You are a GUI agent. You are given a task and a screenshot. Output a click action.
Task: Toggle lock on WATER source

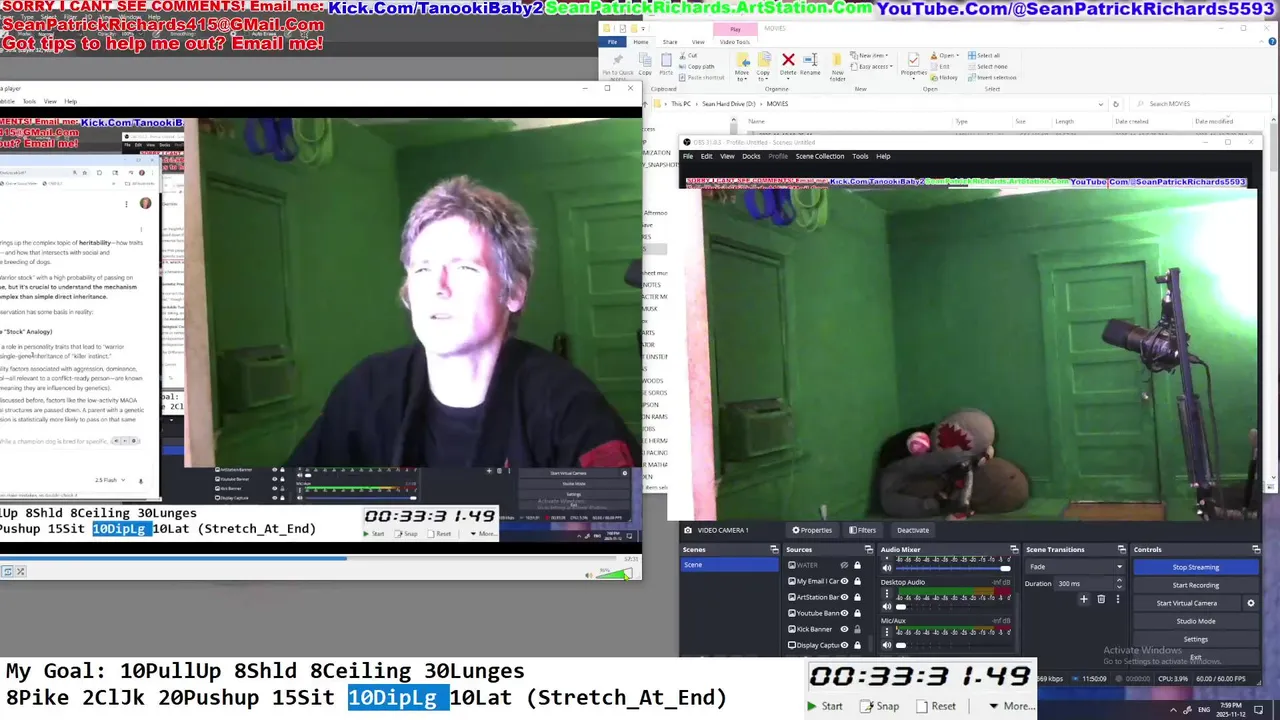tap(857, 565)
